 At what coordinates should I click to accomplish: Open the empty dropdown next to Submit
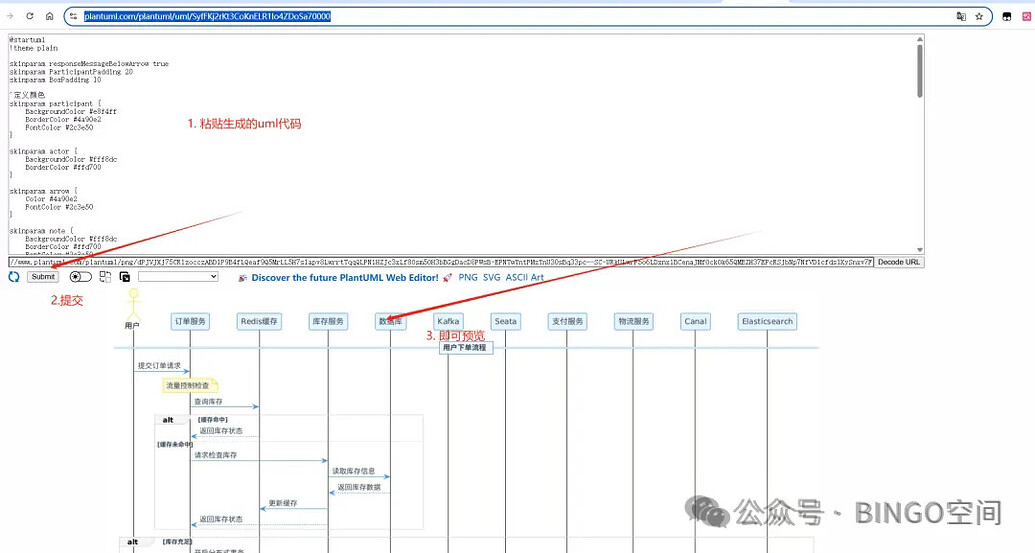coord(178,276)
